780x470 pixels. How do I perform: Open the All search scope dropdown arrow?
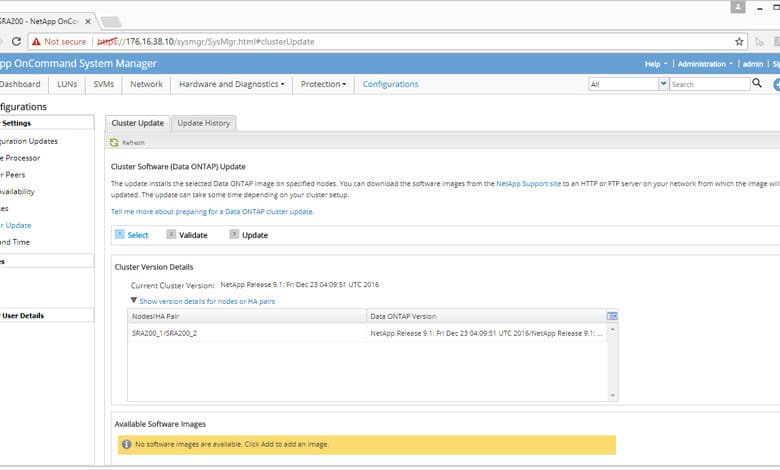[663, 84]
